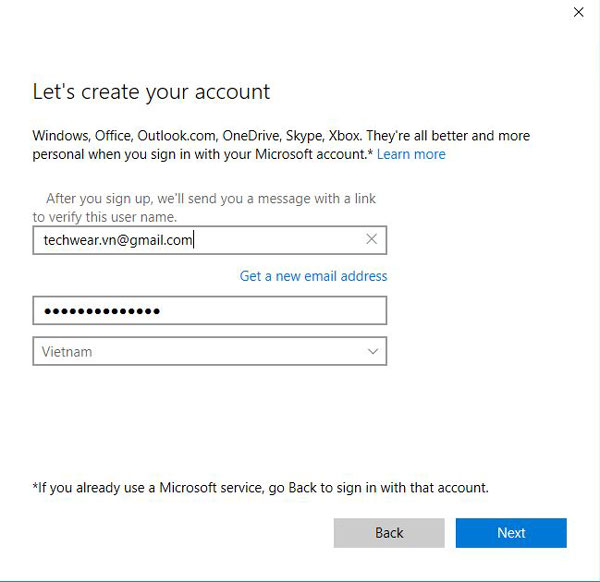Clear the email field with X icon
The width and height of the screenshot is (600, 582).
371,240
